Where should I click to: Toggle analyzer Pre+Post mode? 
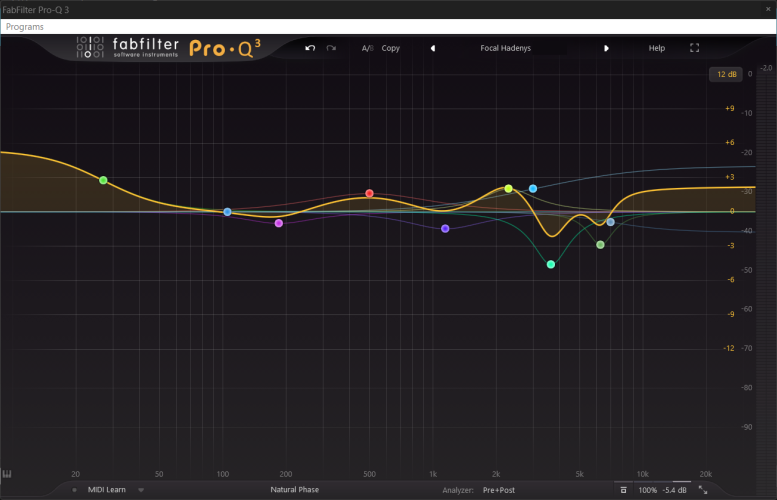(499, 490)
